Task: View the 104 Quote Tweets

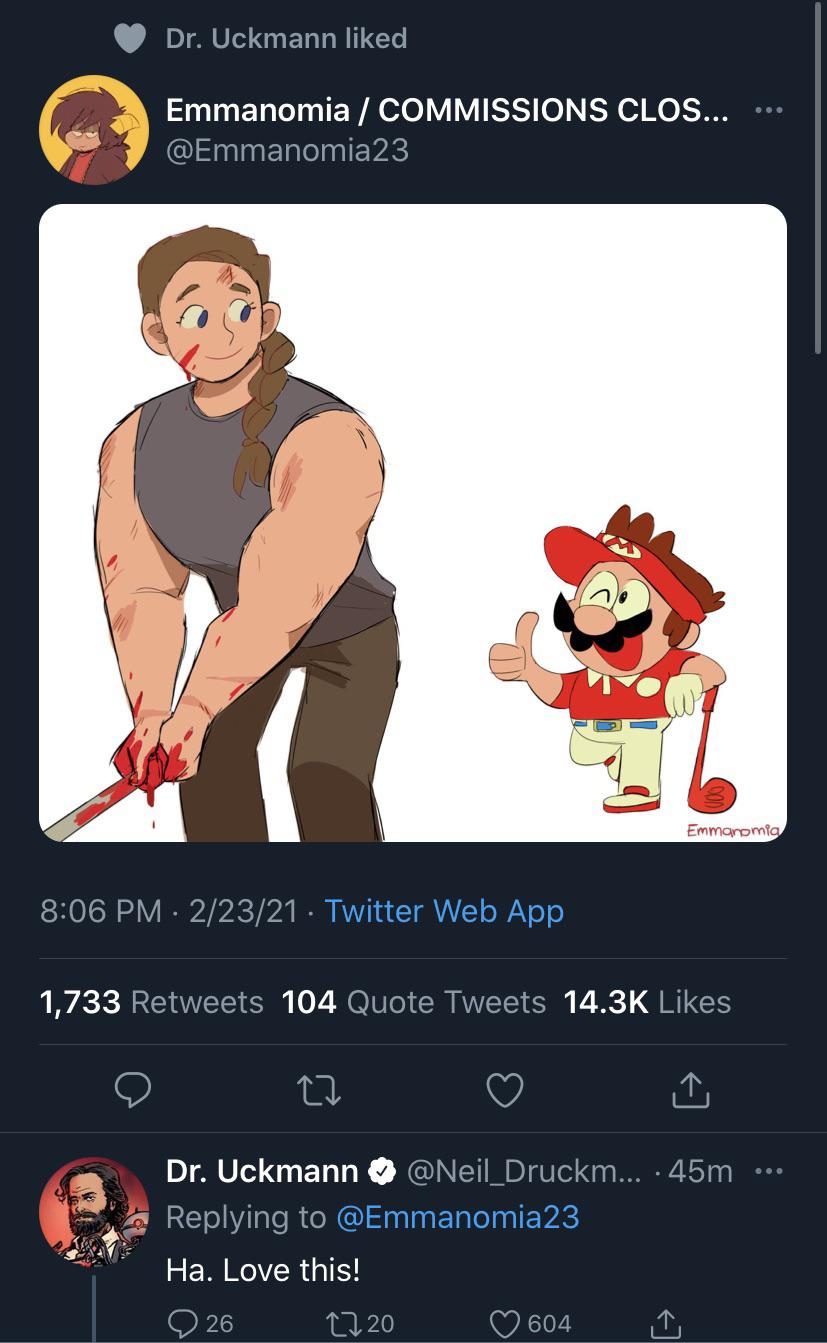Action: coord(414,1002)
